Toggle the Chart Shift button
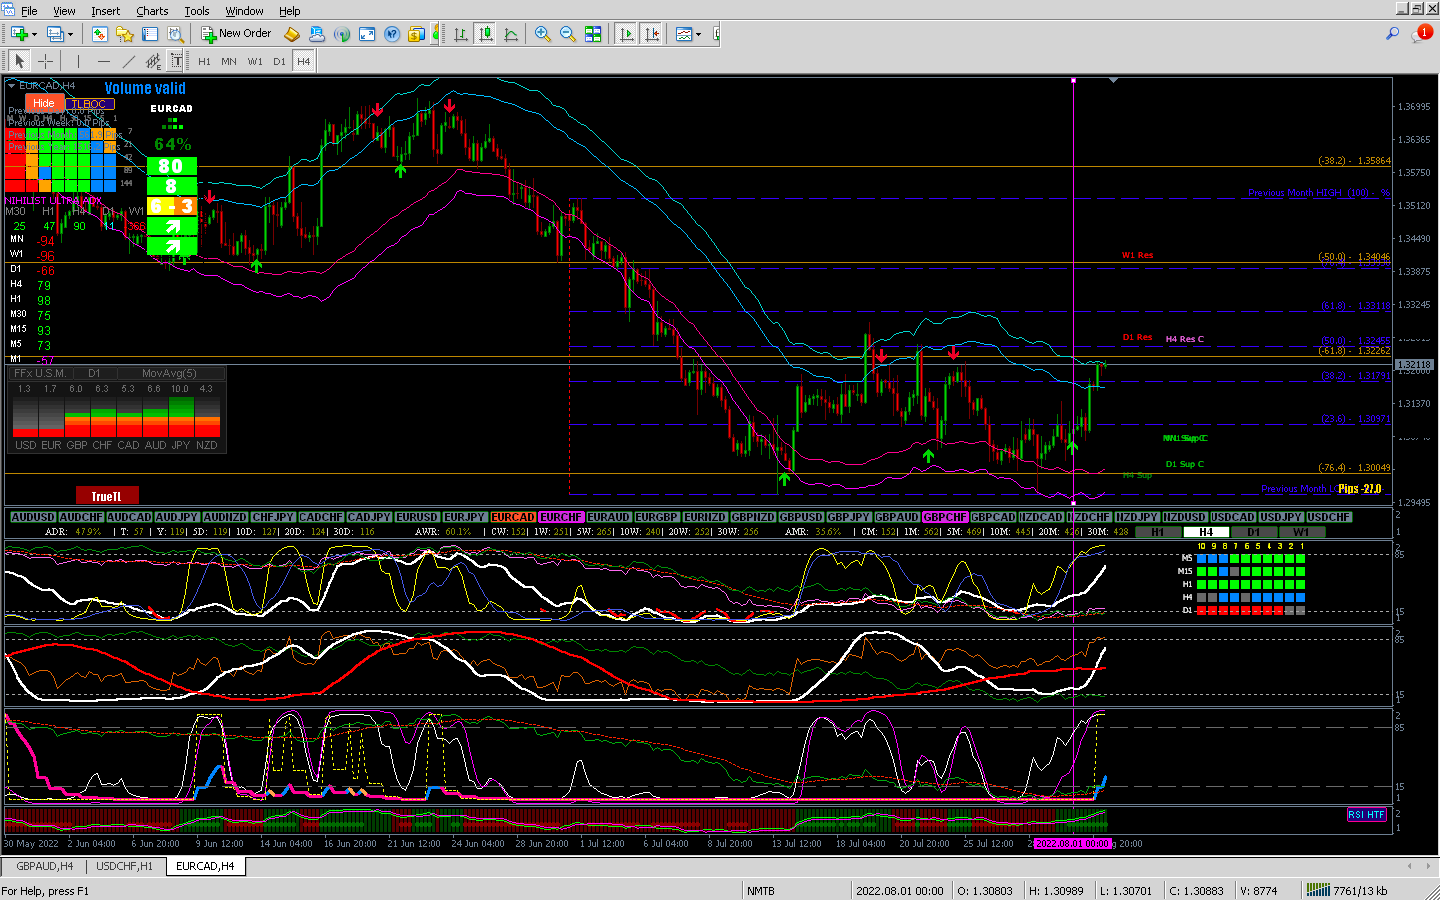 point(652,34)
